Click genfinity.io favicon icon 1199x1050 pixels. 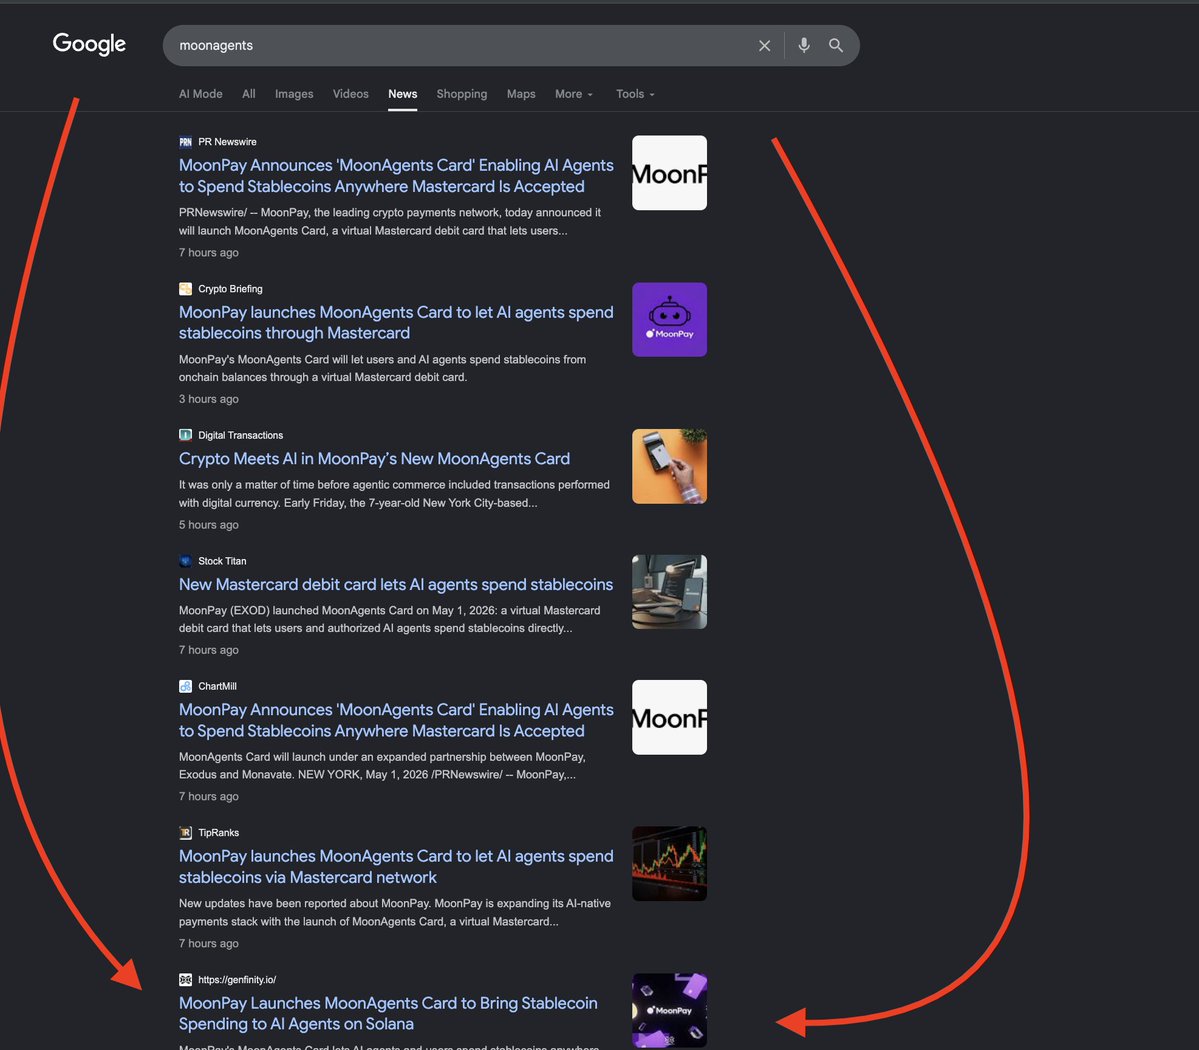pyautogui.click(x=185, y=980)
